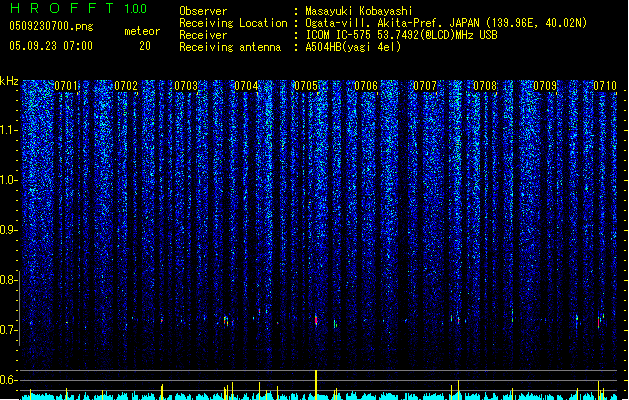Click the 1.0 kHz axis label
The width and height of the screenshot is (629, 400).
coord(8,180)
